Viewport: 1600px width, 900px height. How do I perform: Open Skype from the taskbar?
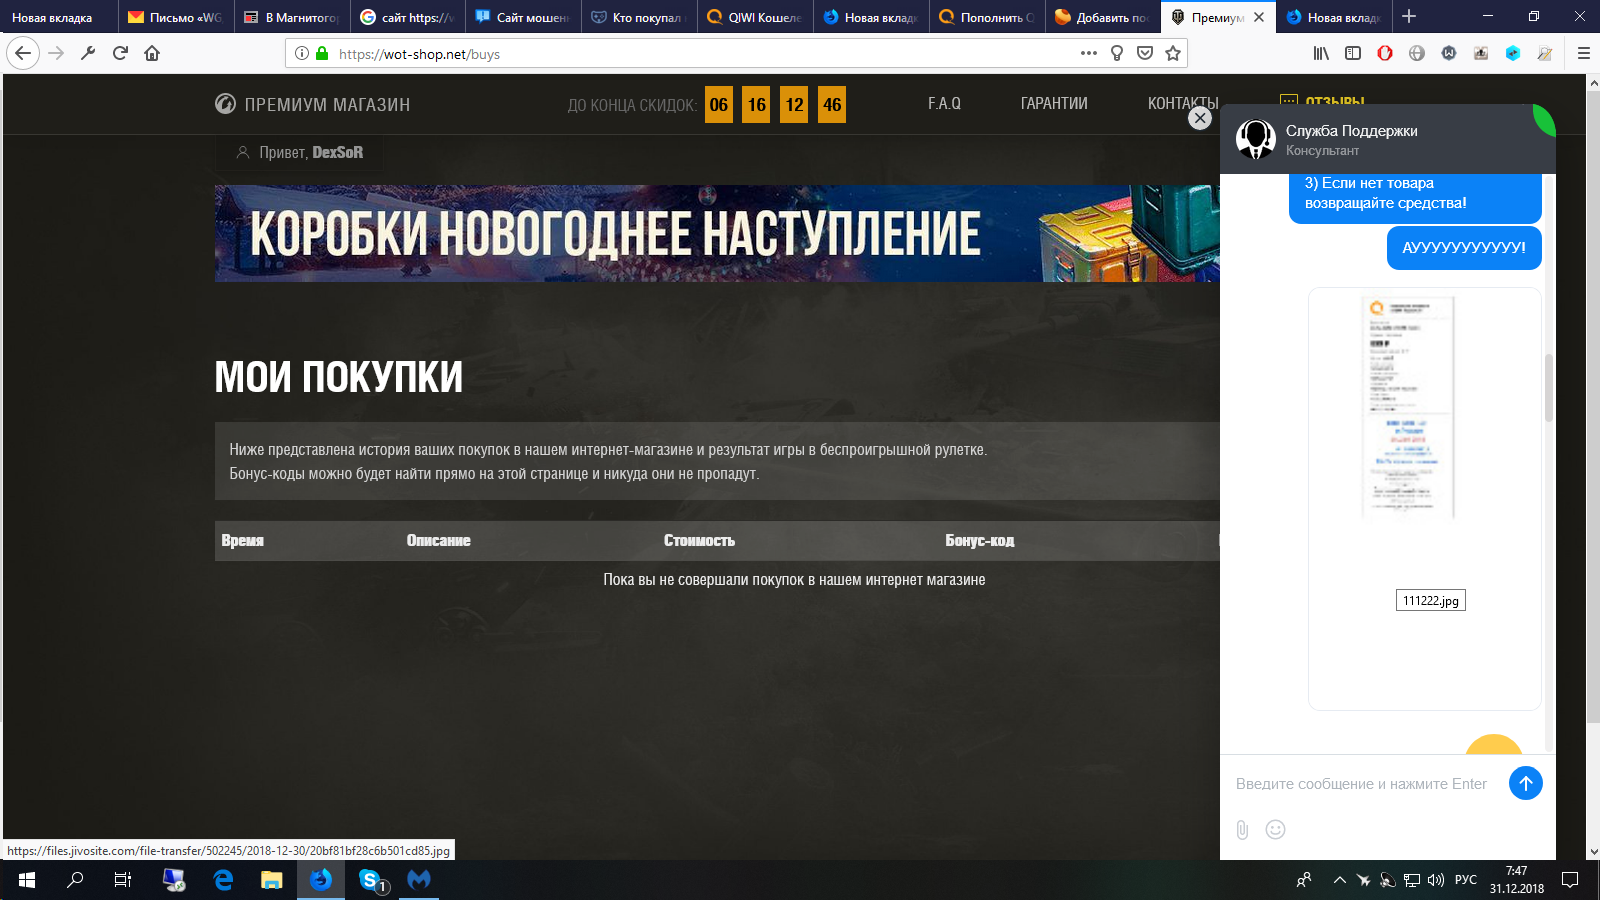pyautogui.click(x=371, y=880)
